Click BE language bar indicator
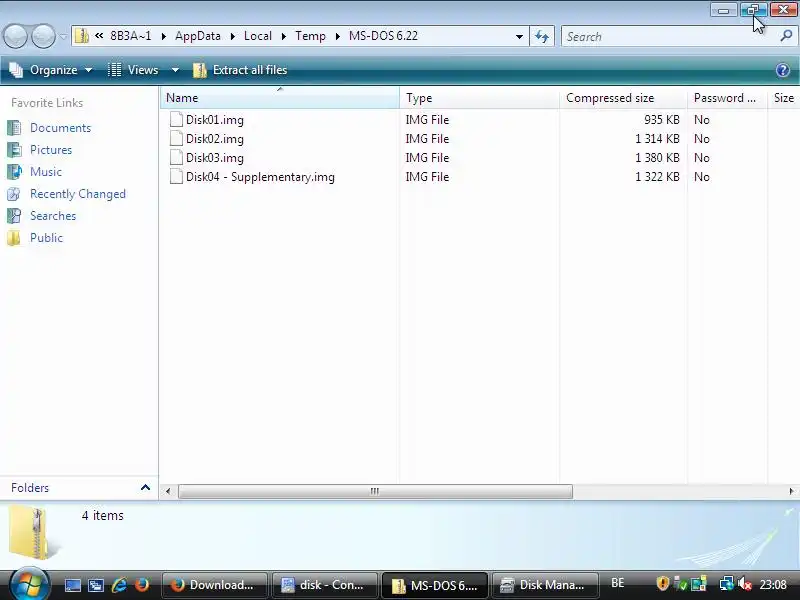 tap(617, 583)
